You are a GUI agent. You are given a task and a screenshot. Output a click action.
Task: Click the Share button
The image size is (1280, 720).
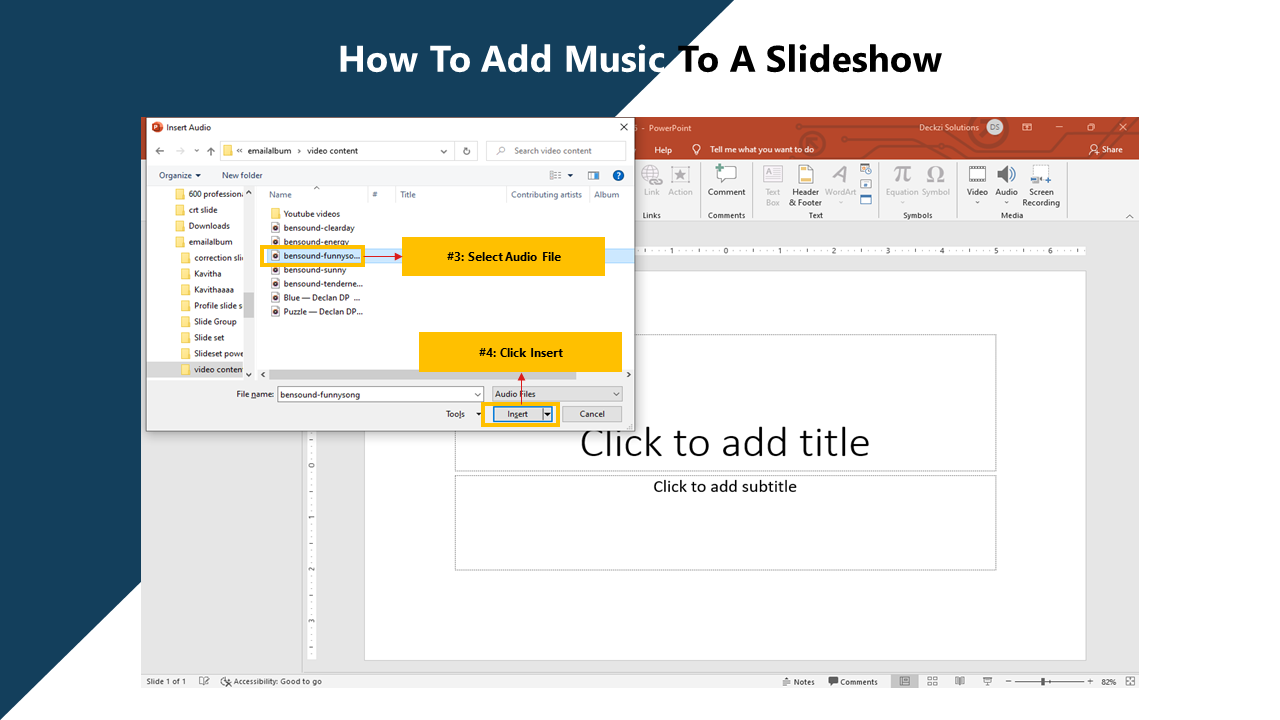click(1106, 150)
